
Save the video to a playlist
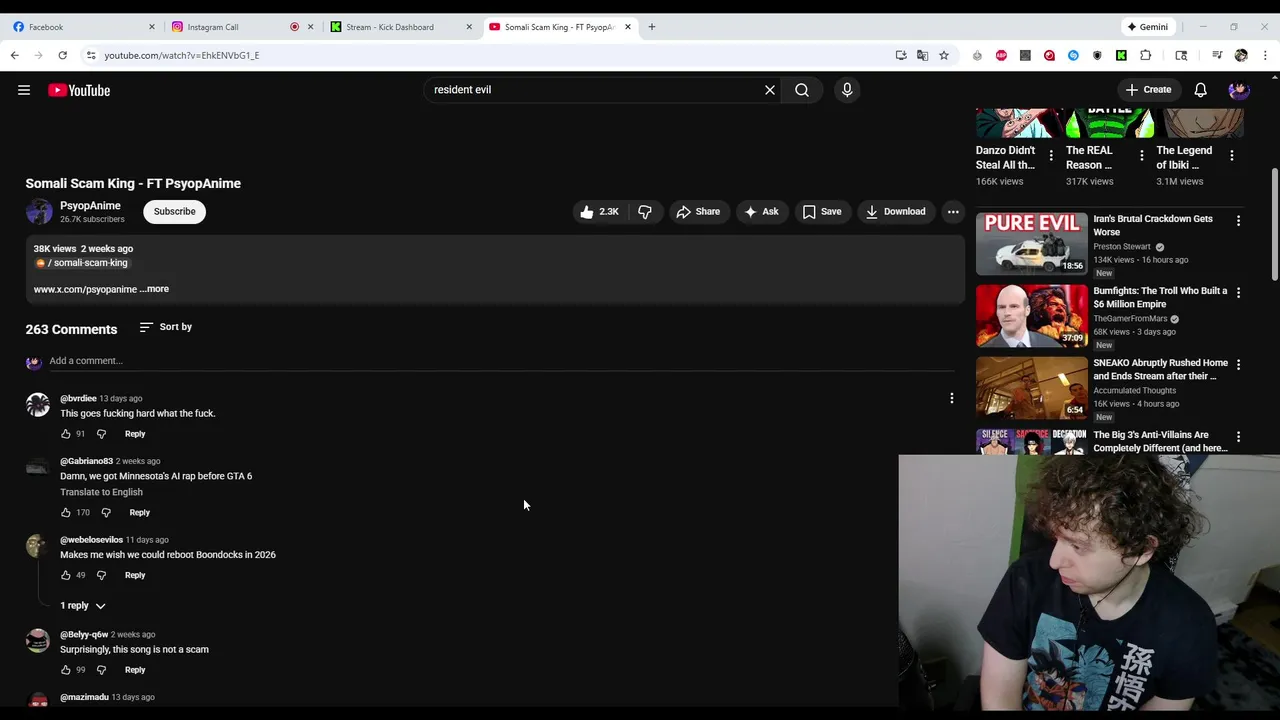coord(822,212)
